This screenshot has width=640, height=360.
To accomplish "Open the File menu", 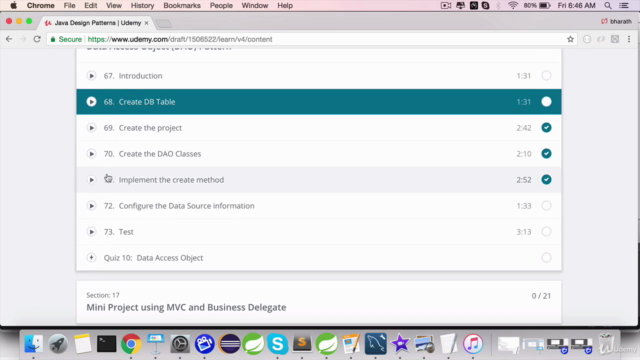I will click(69, 6).
